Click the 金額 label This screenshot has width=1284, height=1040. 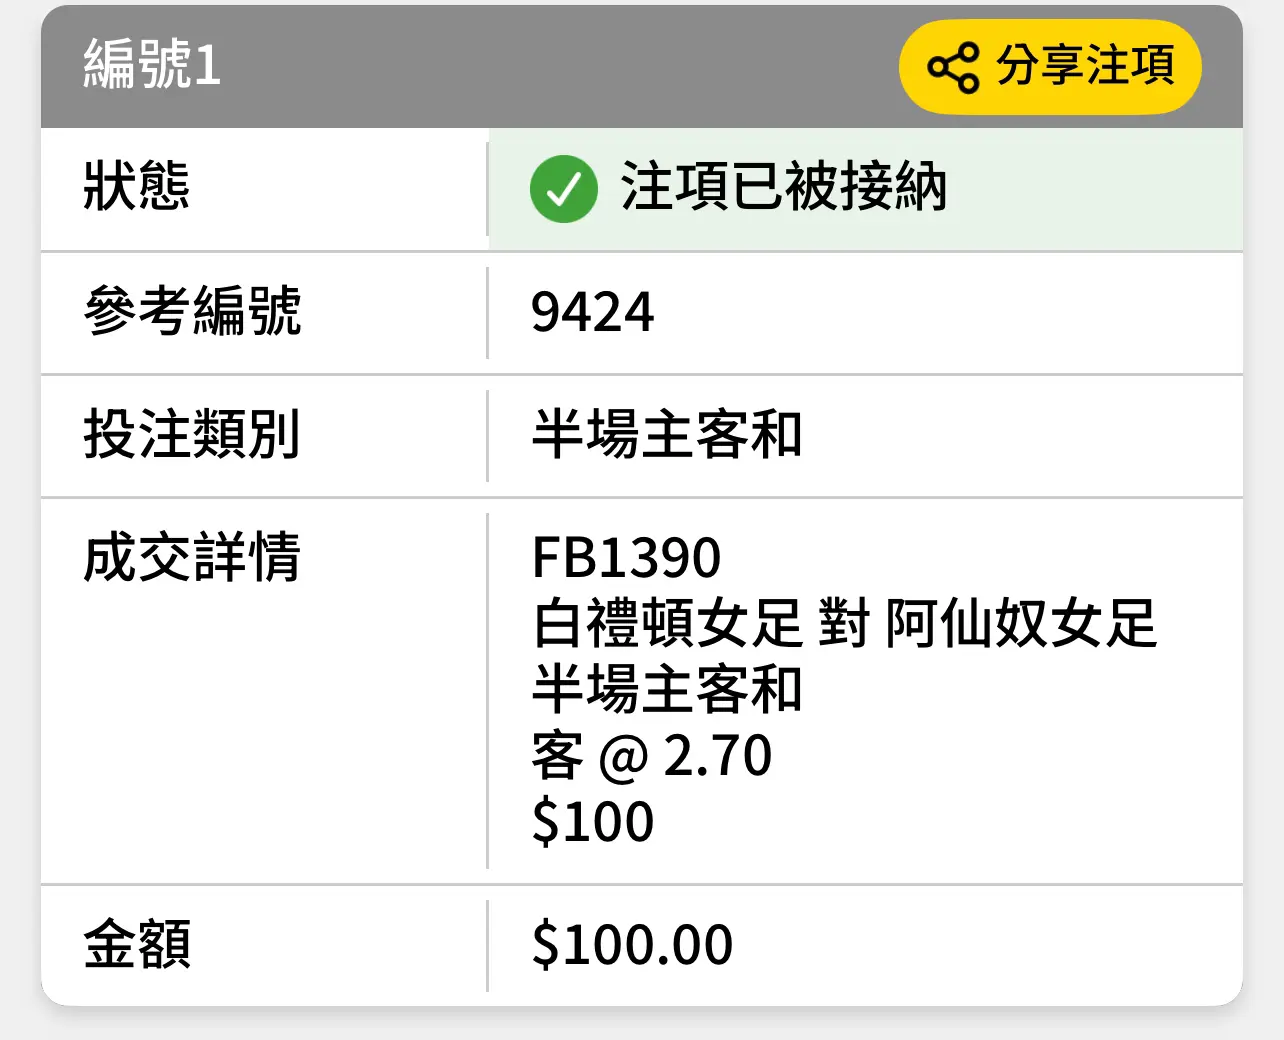coord(137,944)
